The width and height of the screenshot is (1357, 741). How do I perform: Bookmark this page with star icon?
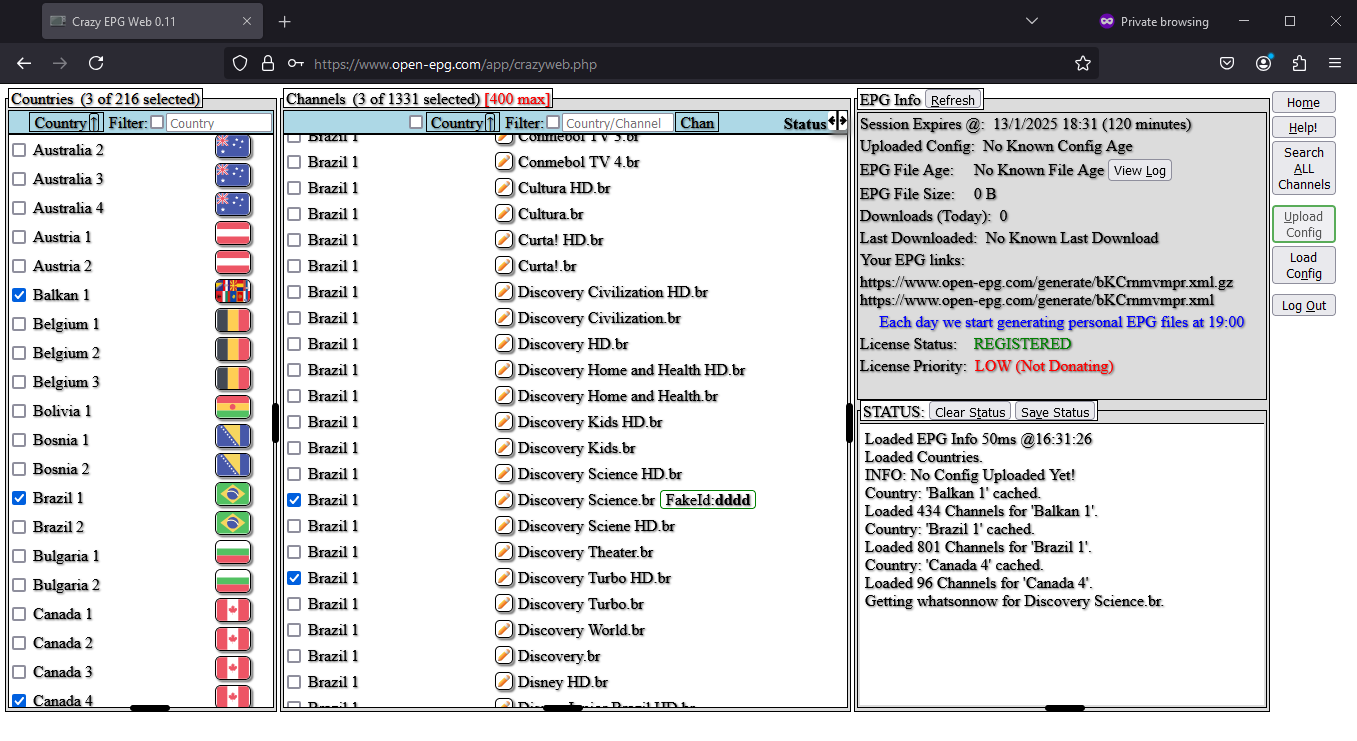pos(1083,63)
